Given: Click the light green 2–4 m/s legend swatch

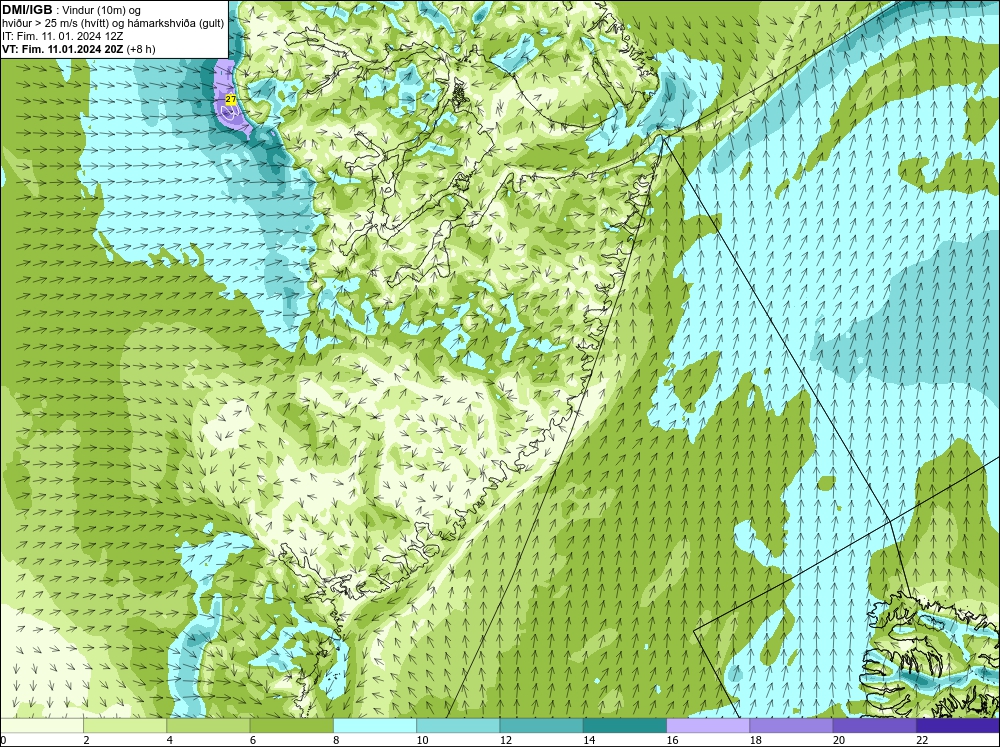Looking at the screenshot, I should [x=125, y=725].
